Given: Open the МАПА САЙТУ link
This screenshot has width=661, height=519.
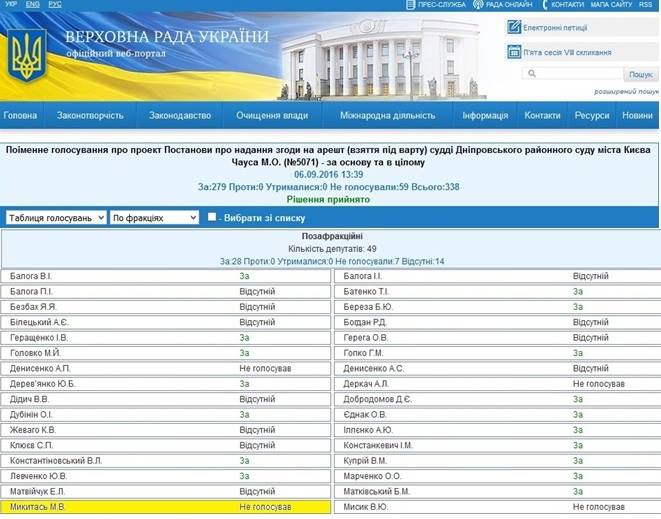Looking at the screenshot, I should click(611, 5).
